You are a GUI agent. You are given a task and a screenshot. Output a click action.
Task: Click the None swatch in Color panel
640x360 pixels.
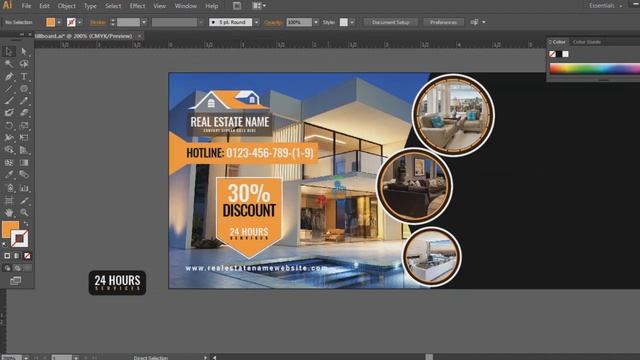tap(552, 54)
